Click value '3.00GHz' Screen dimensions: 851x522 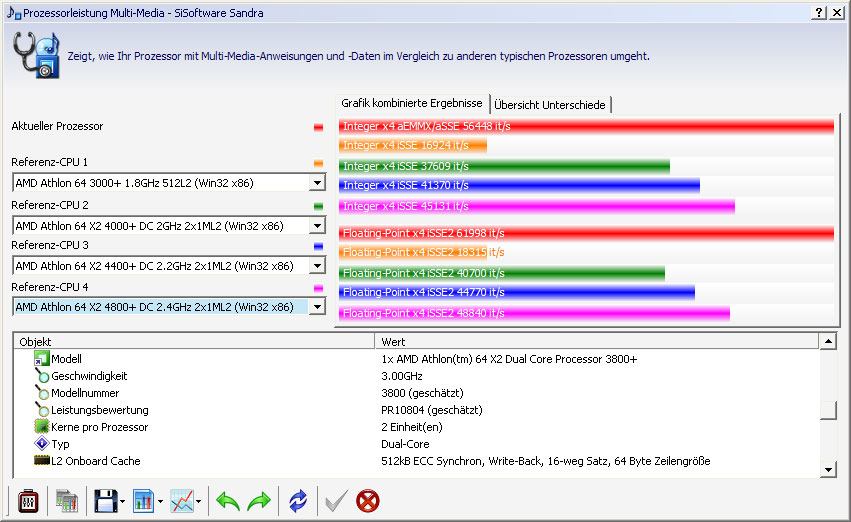402,375
